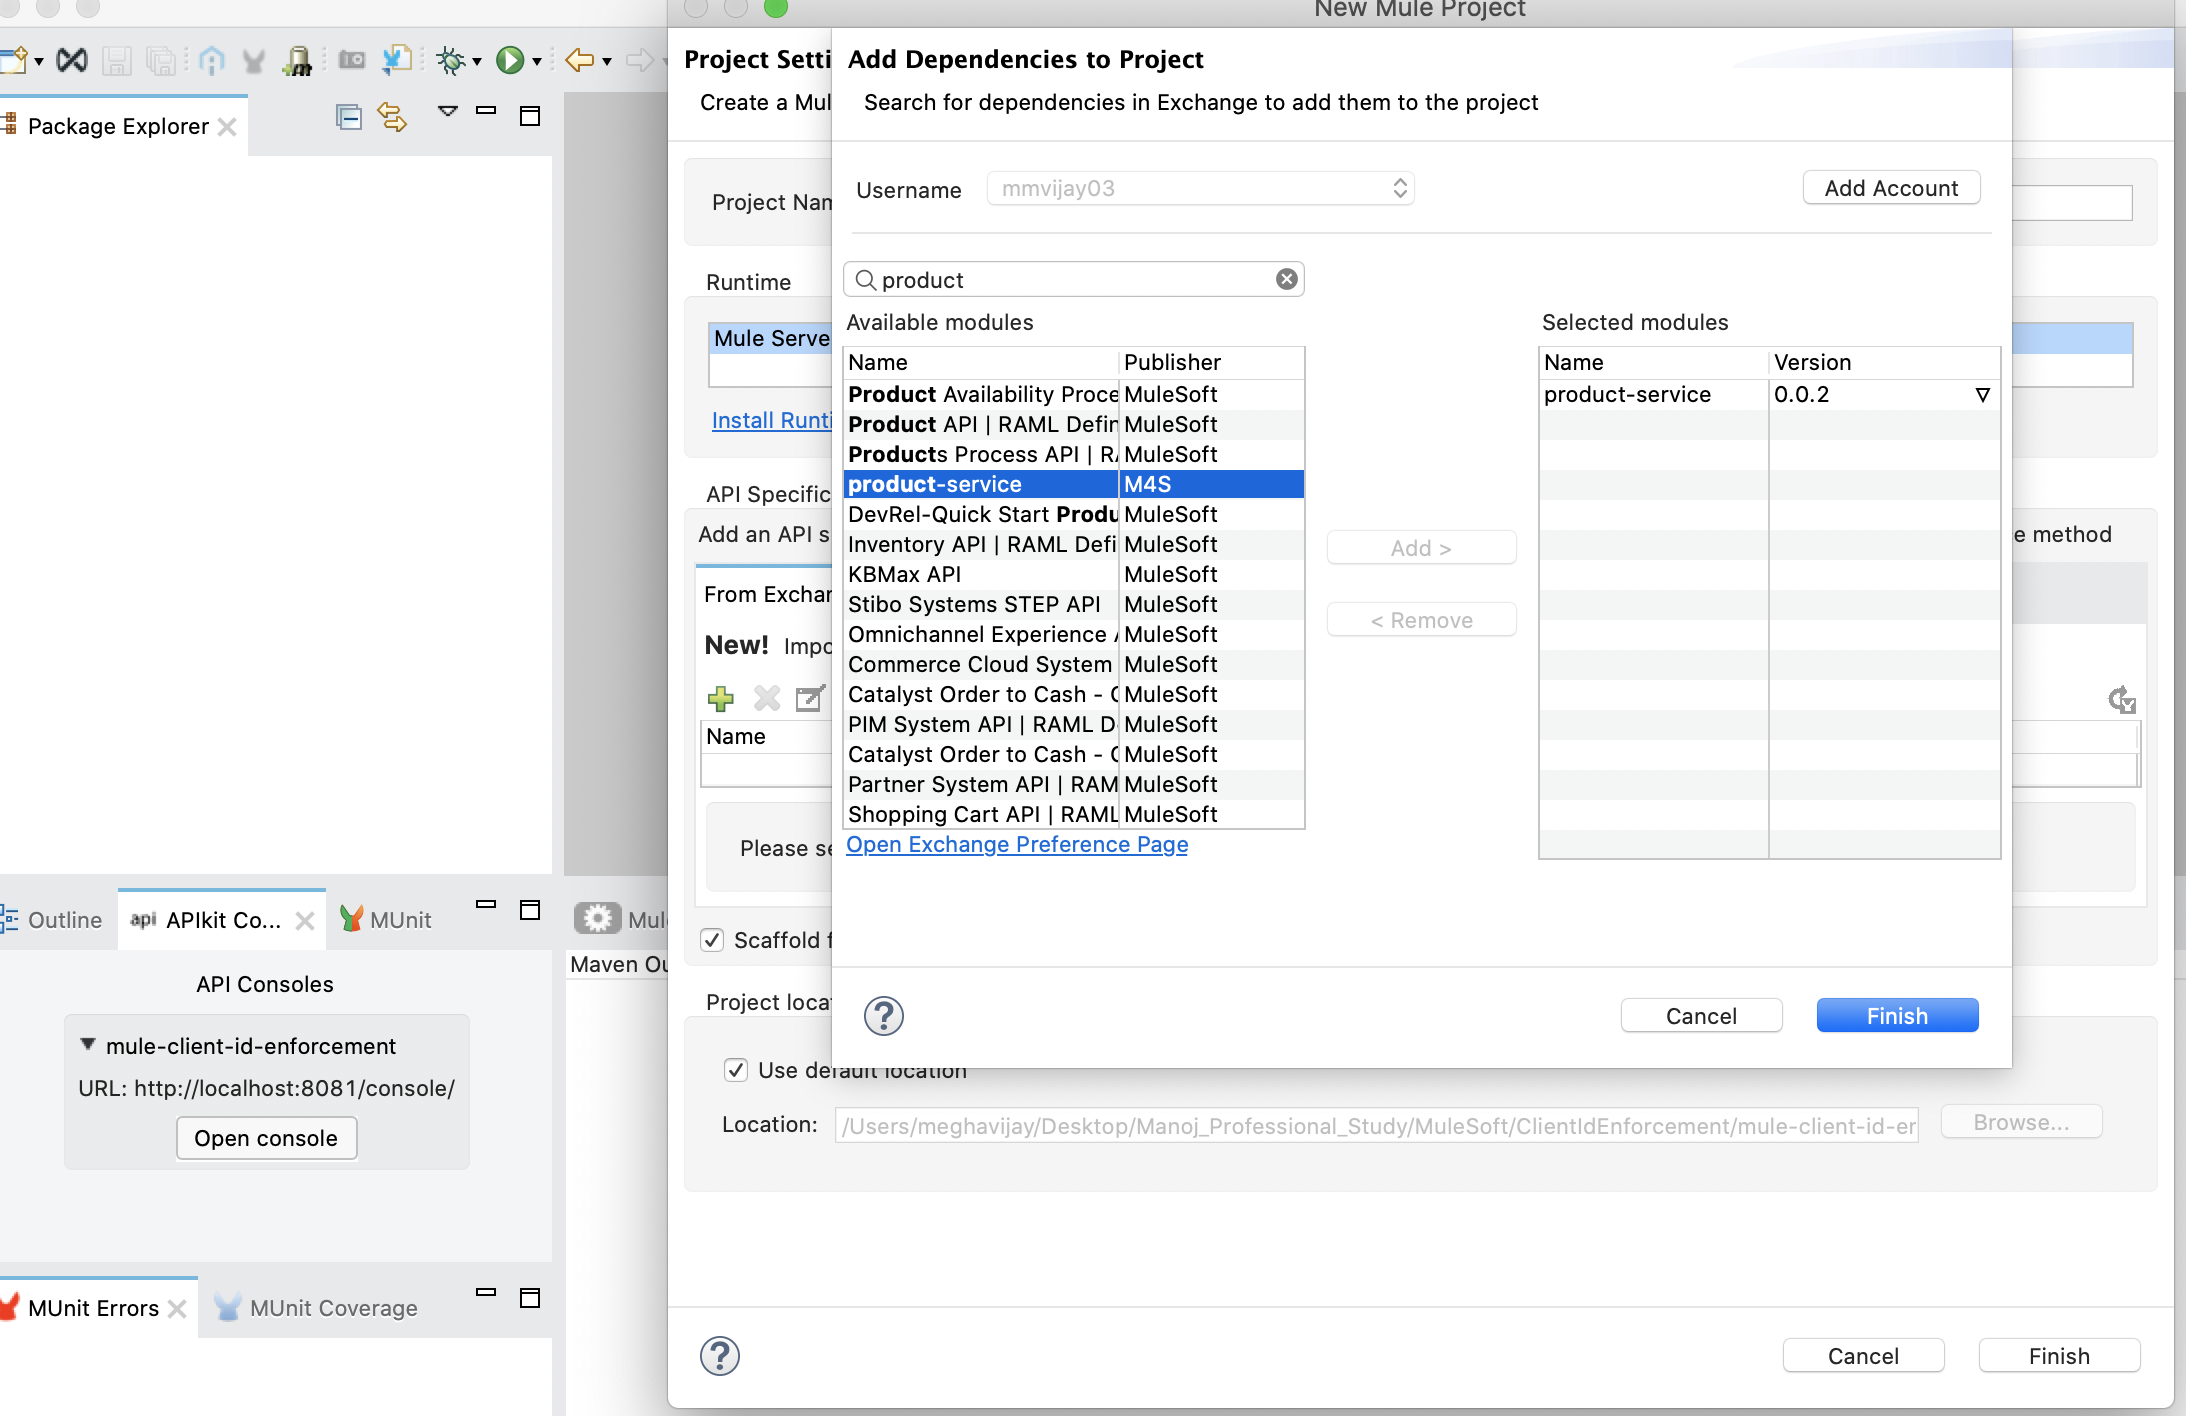The image size is (2186, 1416).
Task: Collapse the mule-client-id-enforcement console entry
Action: pos(88,1045)
